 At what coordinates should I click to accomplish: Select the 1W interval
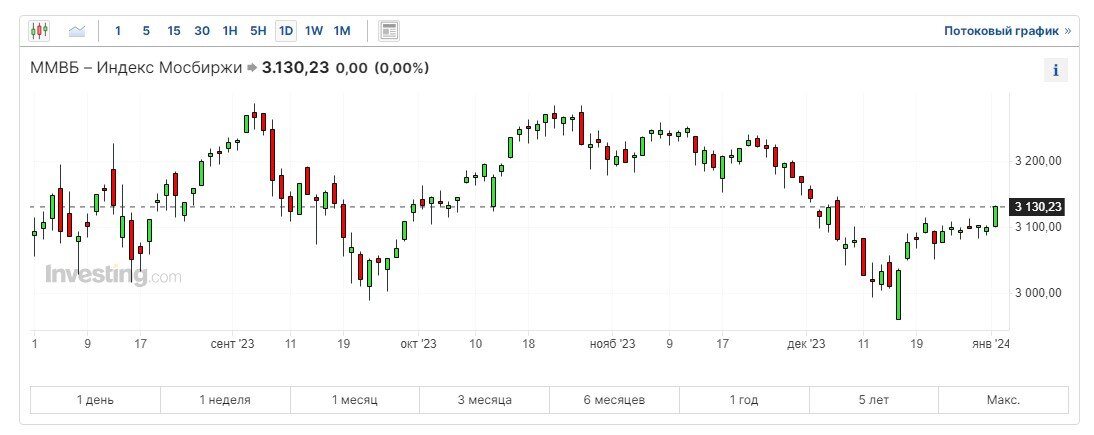[314, 31]
